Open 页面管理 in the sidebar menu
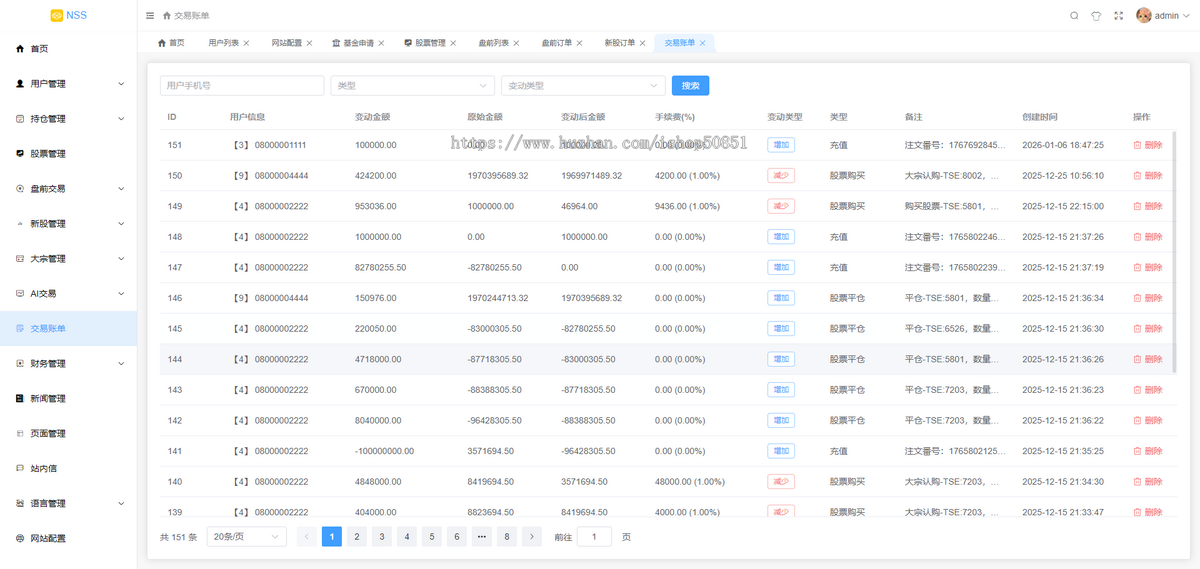 [x=68, y=434]
